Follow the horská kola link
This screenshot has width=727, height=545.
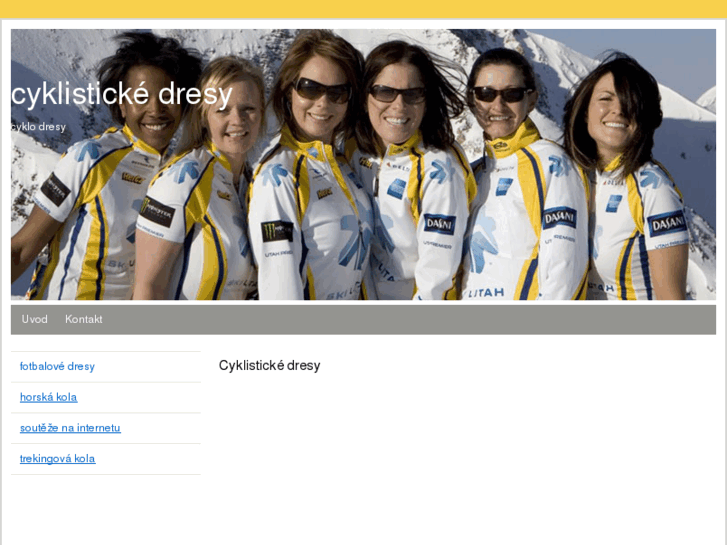point(49,397)
